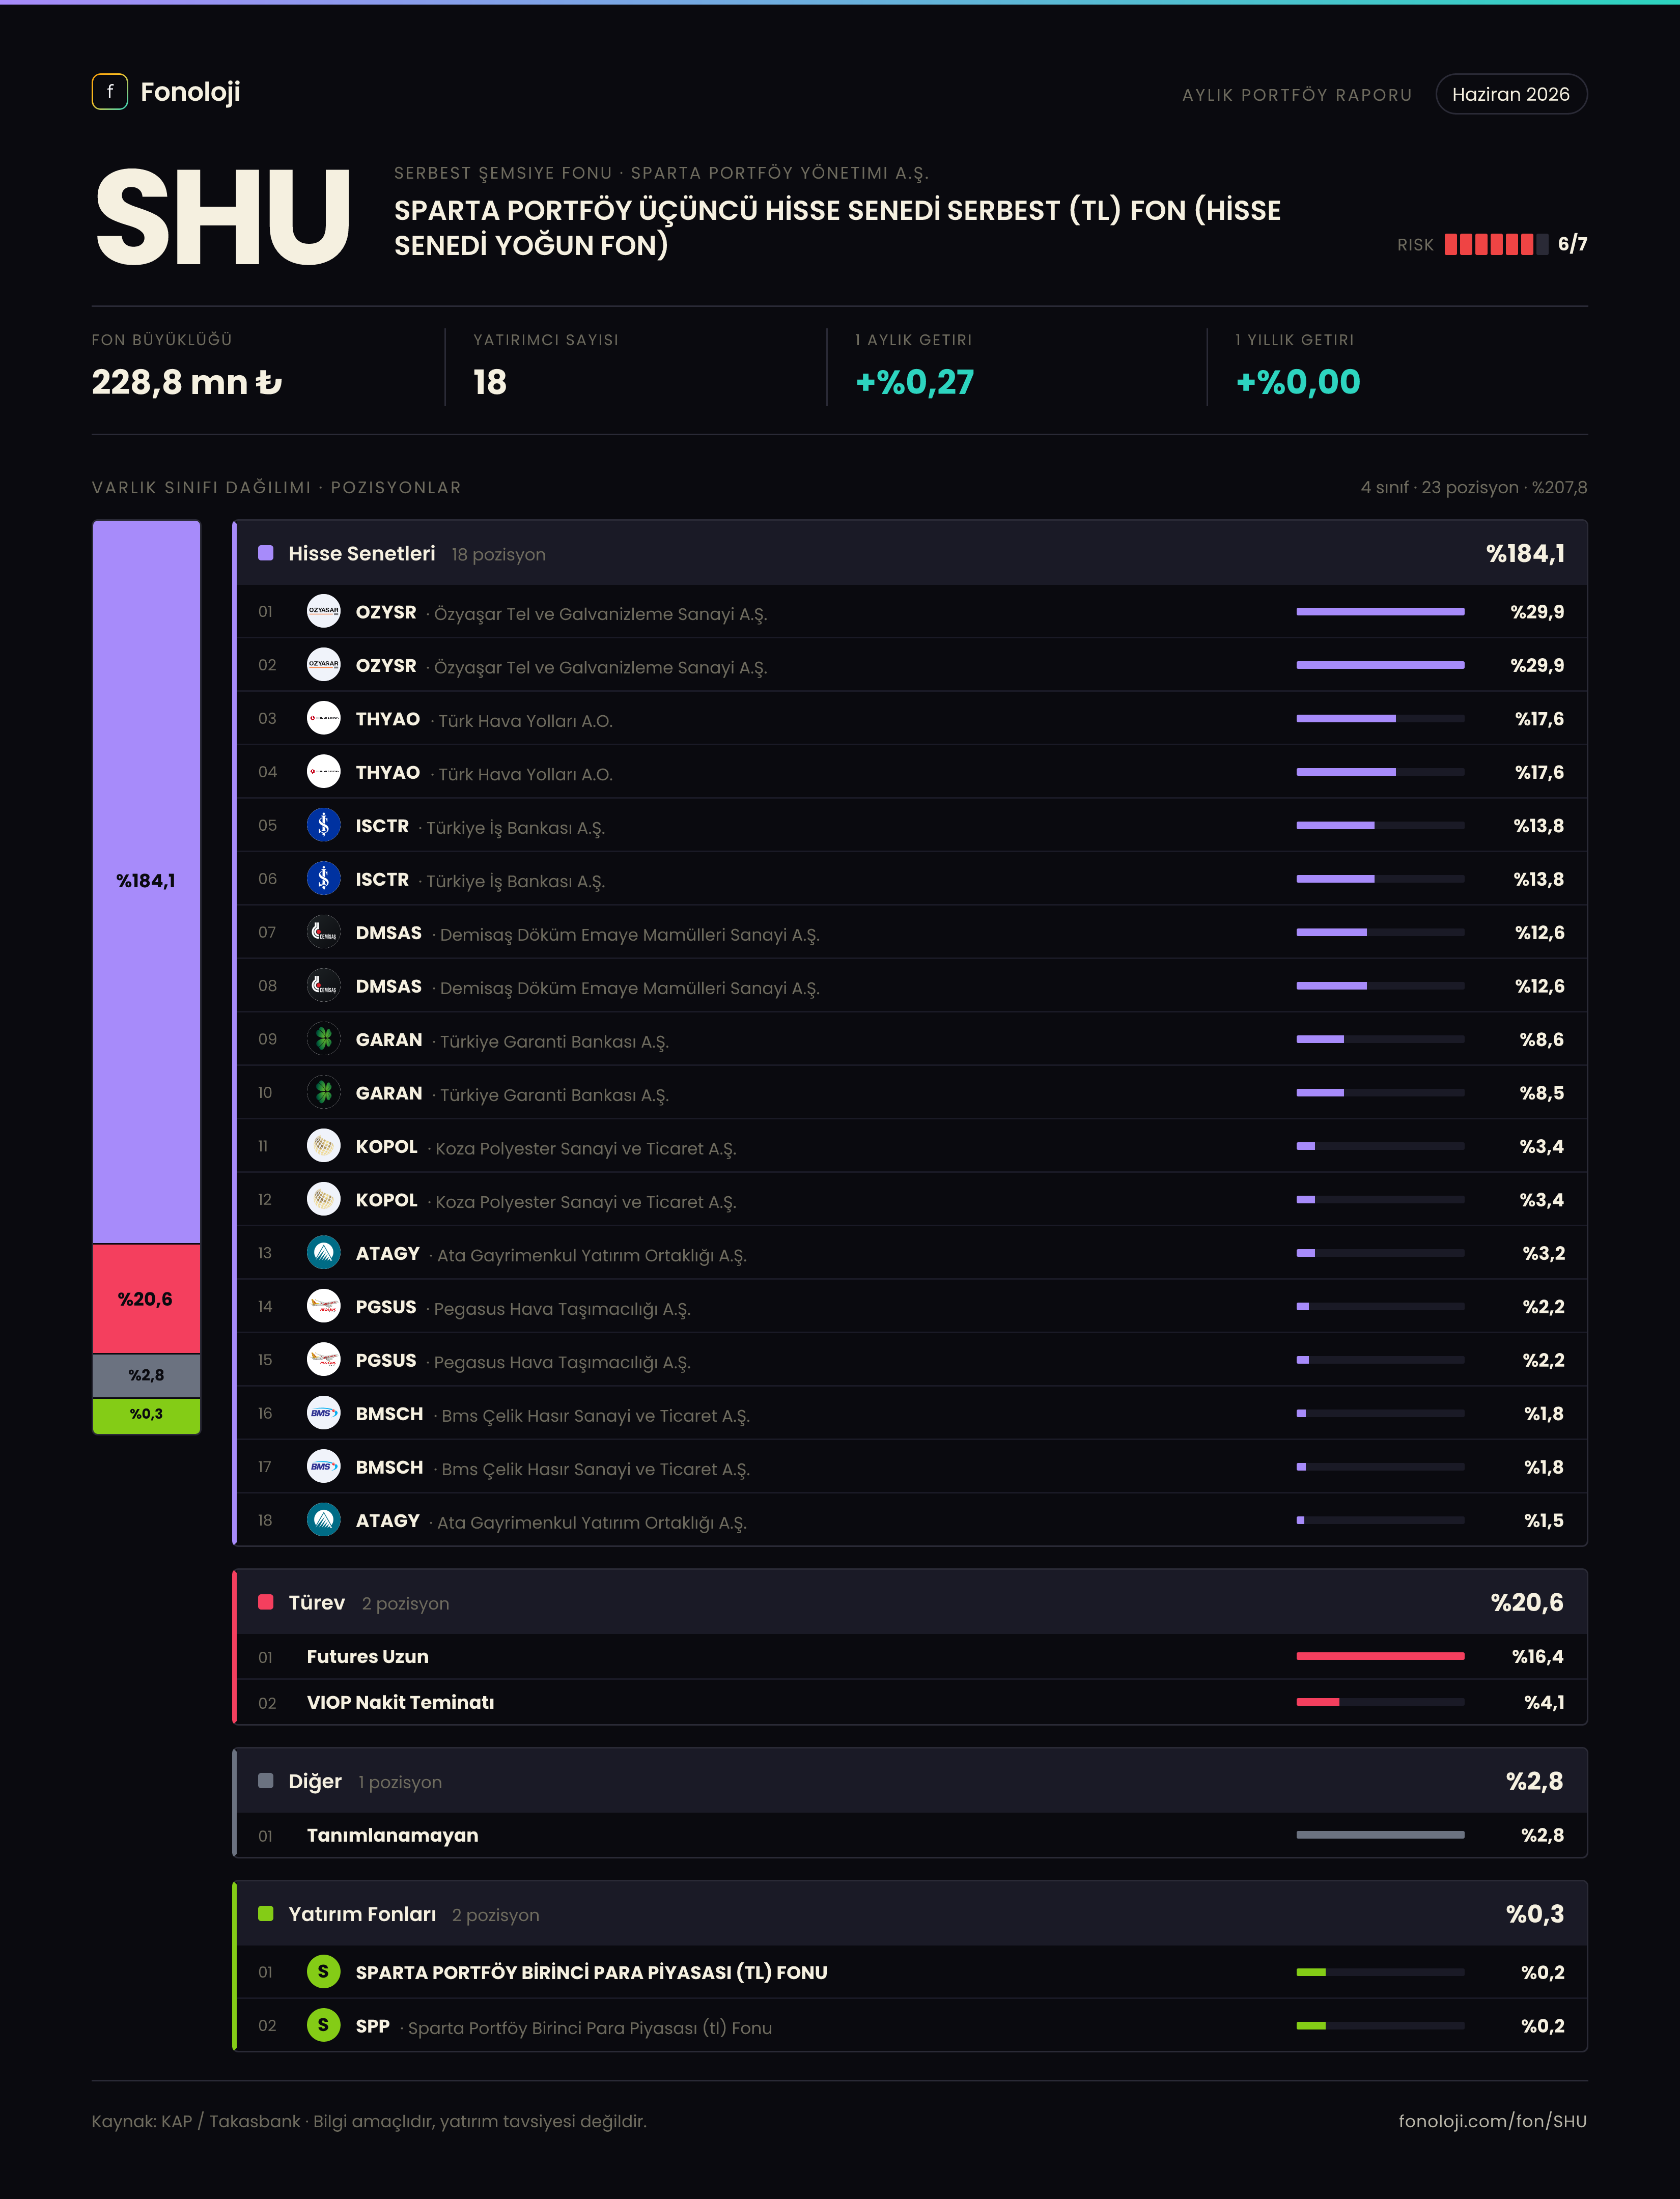Screen dimensions: 1680x2199
Task: Select the THYAO logo in row 04
Action: coord(323,772)
